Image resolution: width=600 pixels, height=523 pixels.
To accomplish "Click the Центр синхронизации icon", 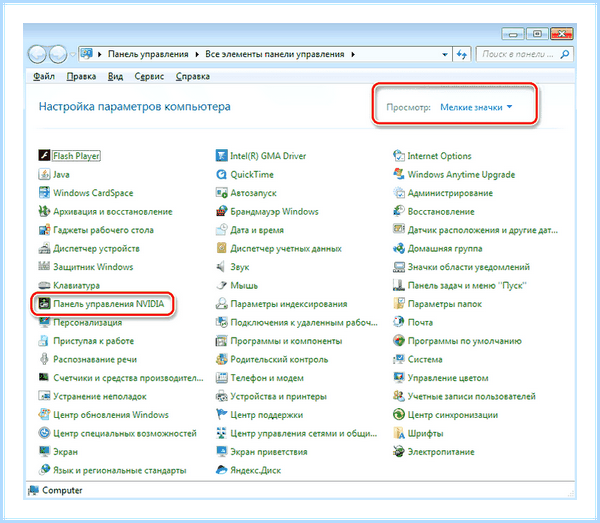I will (x=399, y=415).
